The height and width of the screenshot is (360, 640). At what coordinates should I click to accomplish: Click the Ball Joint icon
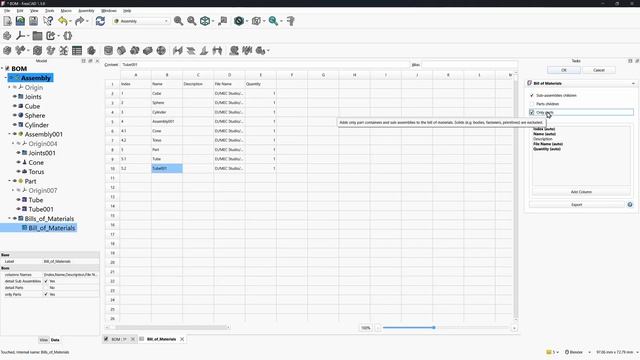[x=161, y=51]
